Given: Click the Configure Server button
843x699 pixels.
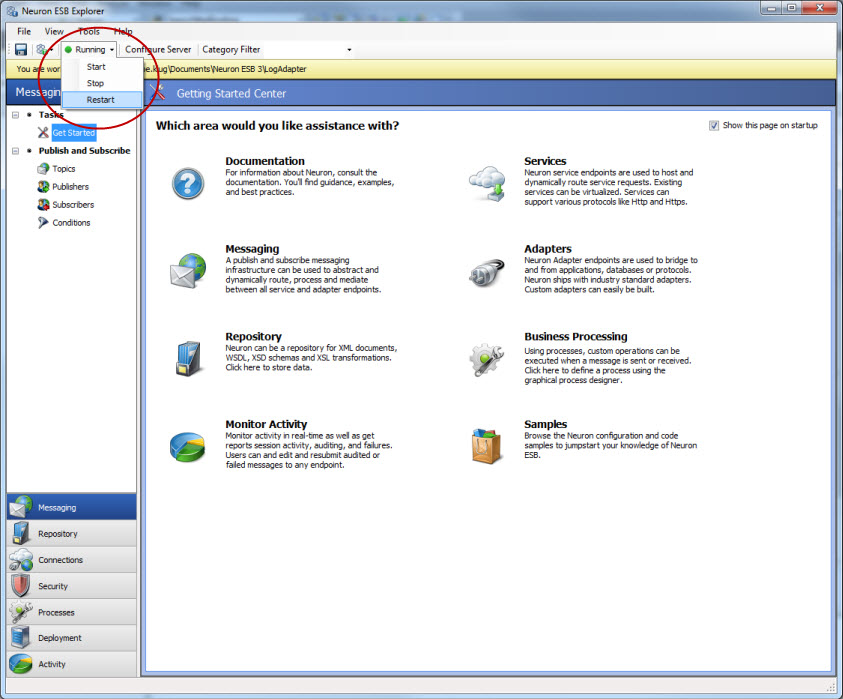Looking at the screenshot, I should tap(158, 49).
